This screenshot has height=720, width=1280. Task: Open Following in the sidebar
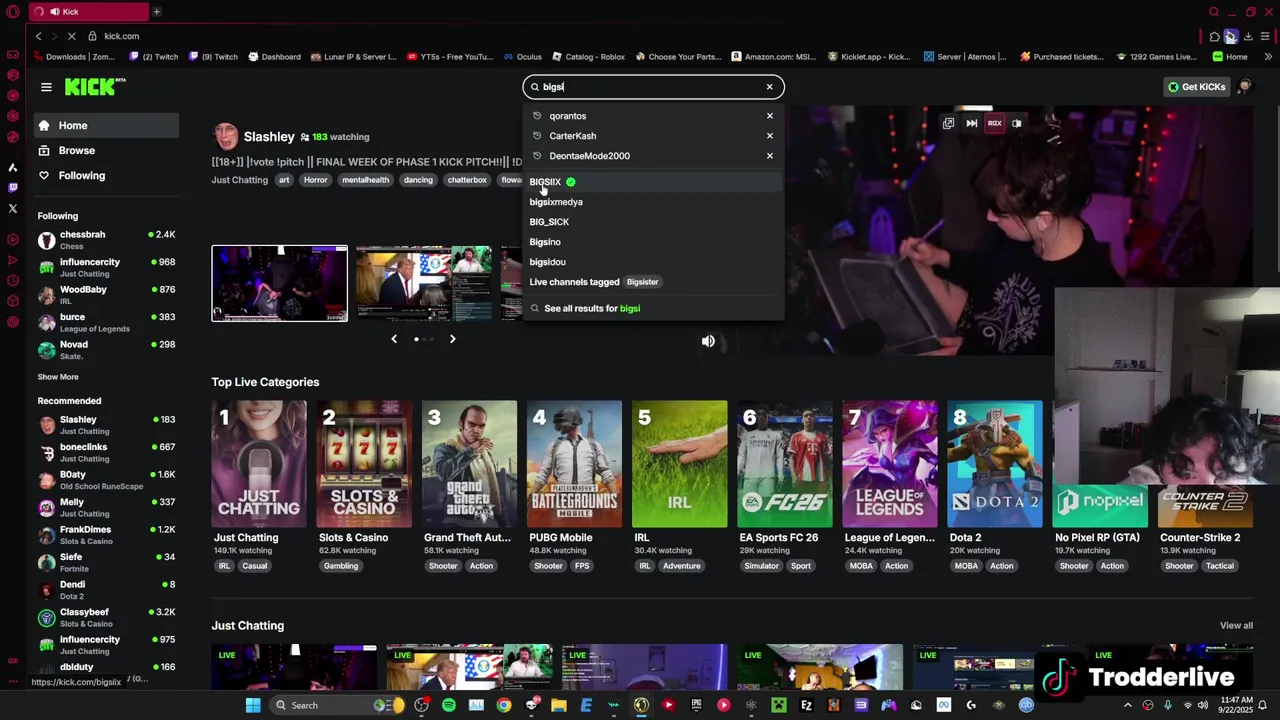click(107, 175)
